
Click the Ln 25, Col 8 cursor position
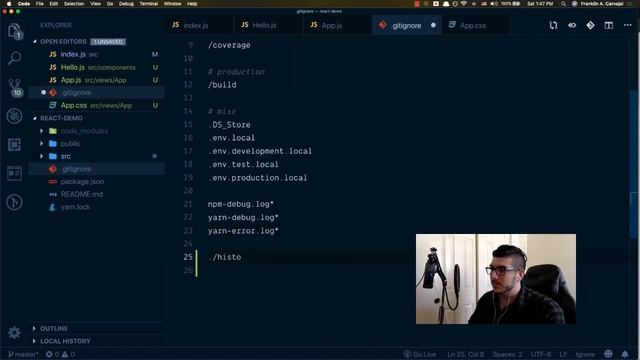click(465, 354)
